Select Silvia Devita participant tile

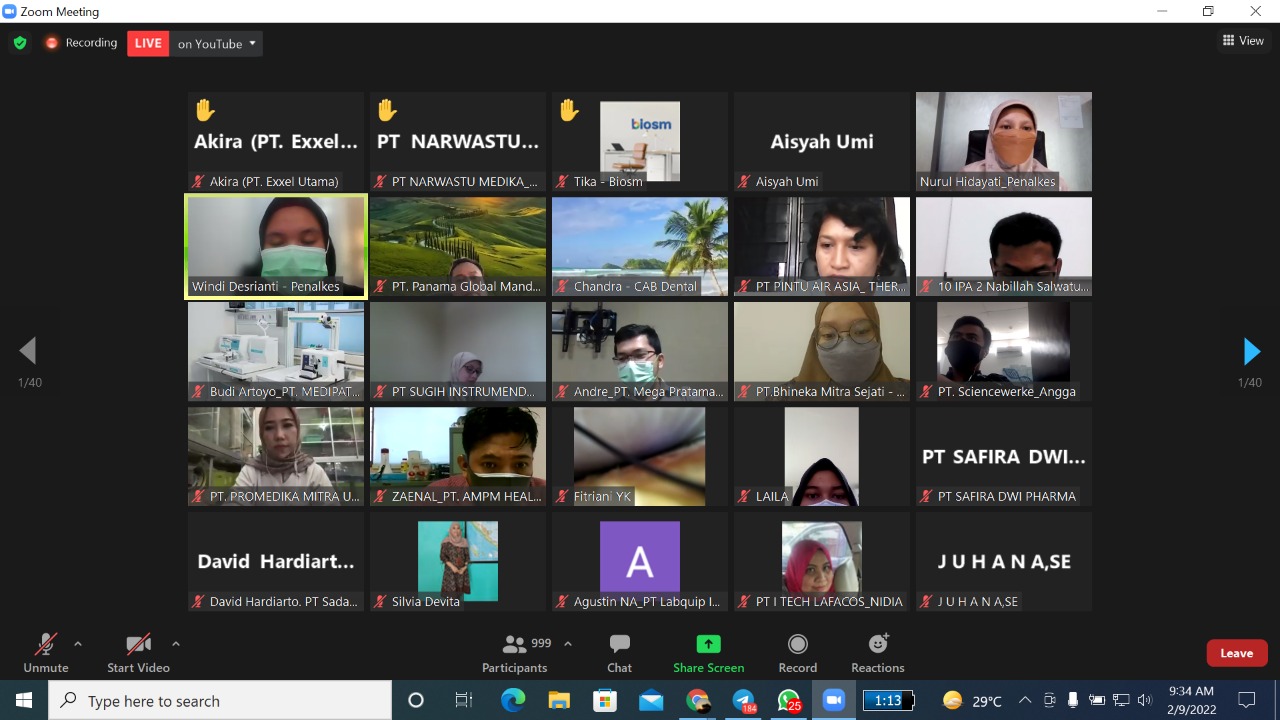458,561
